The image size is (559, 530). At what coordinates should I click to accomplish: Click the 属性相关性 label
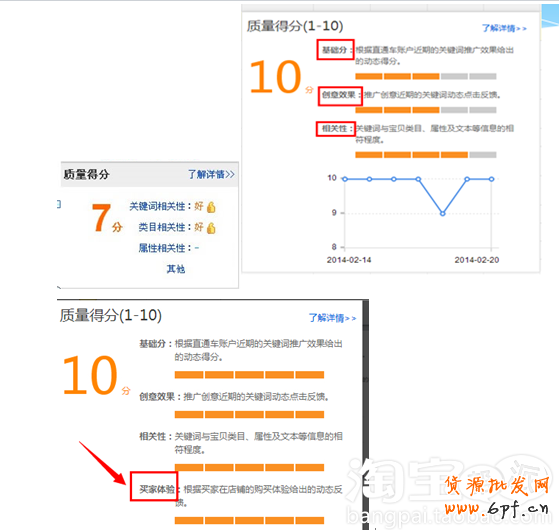[162, 248]
